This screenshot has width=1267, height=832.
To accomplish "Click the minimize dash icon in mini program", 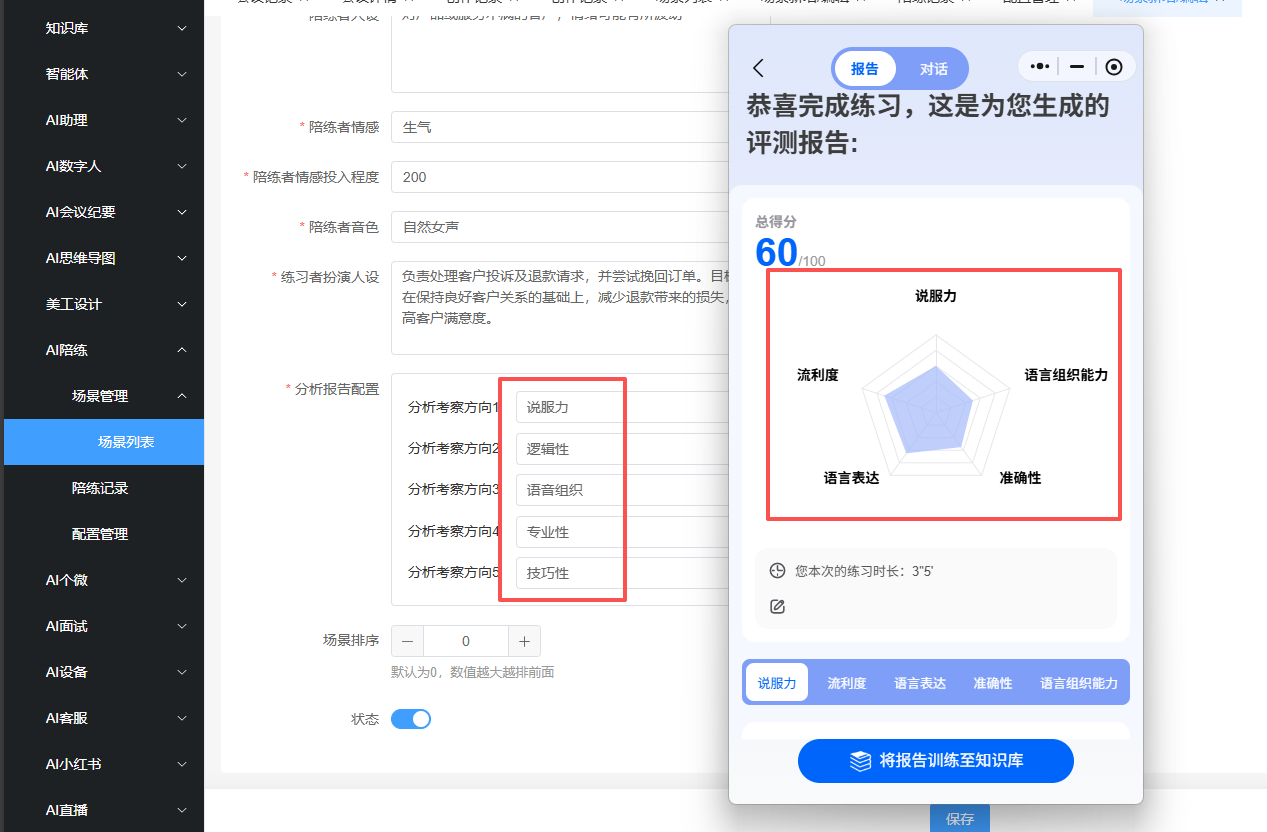I will 1077,67.
